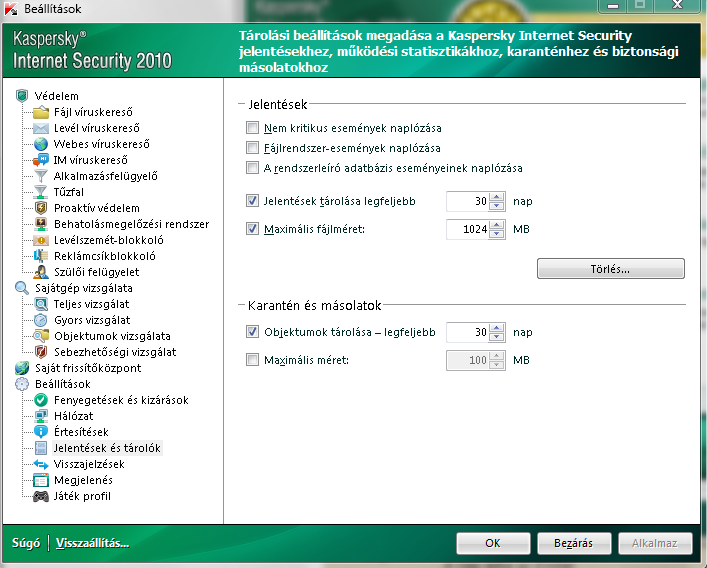Increase the Maximális fájlméret MB value
Screen dimensions: 707x568
[x=496, y=224]
